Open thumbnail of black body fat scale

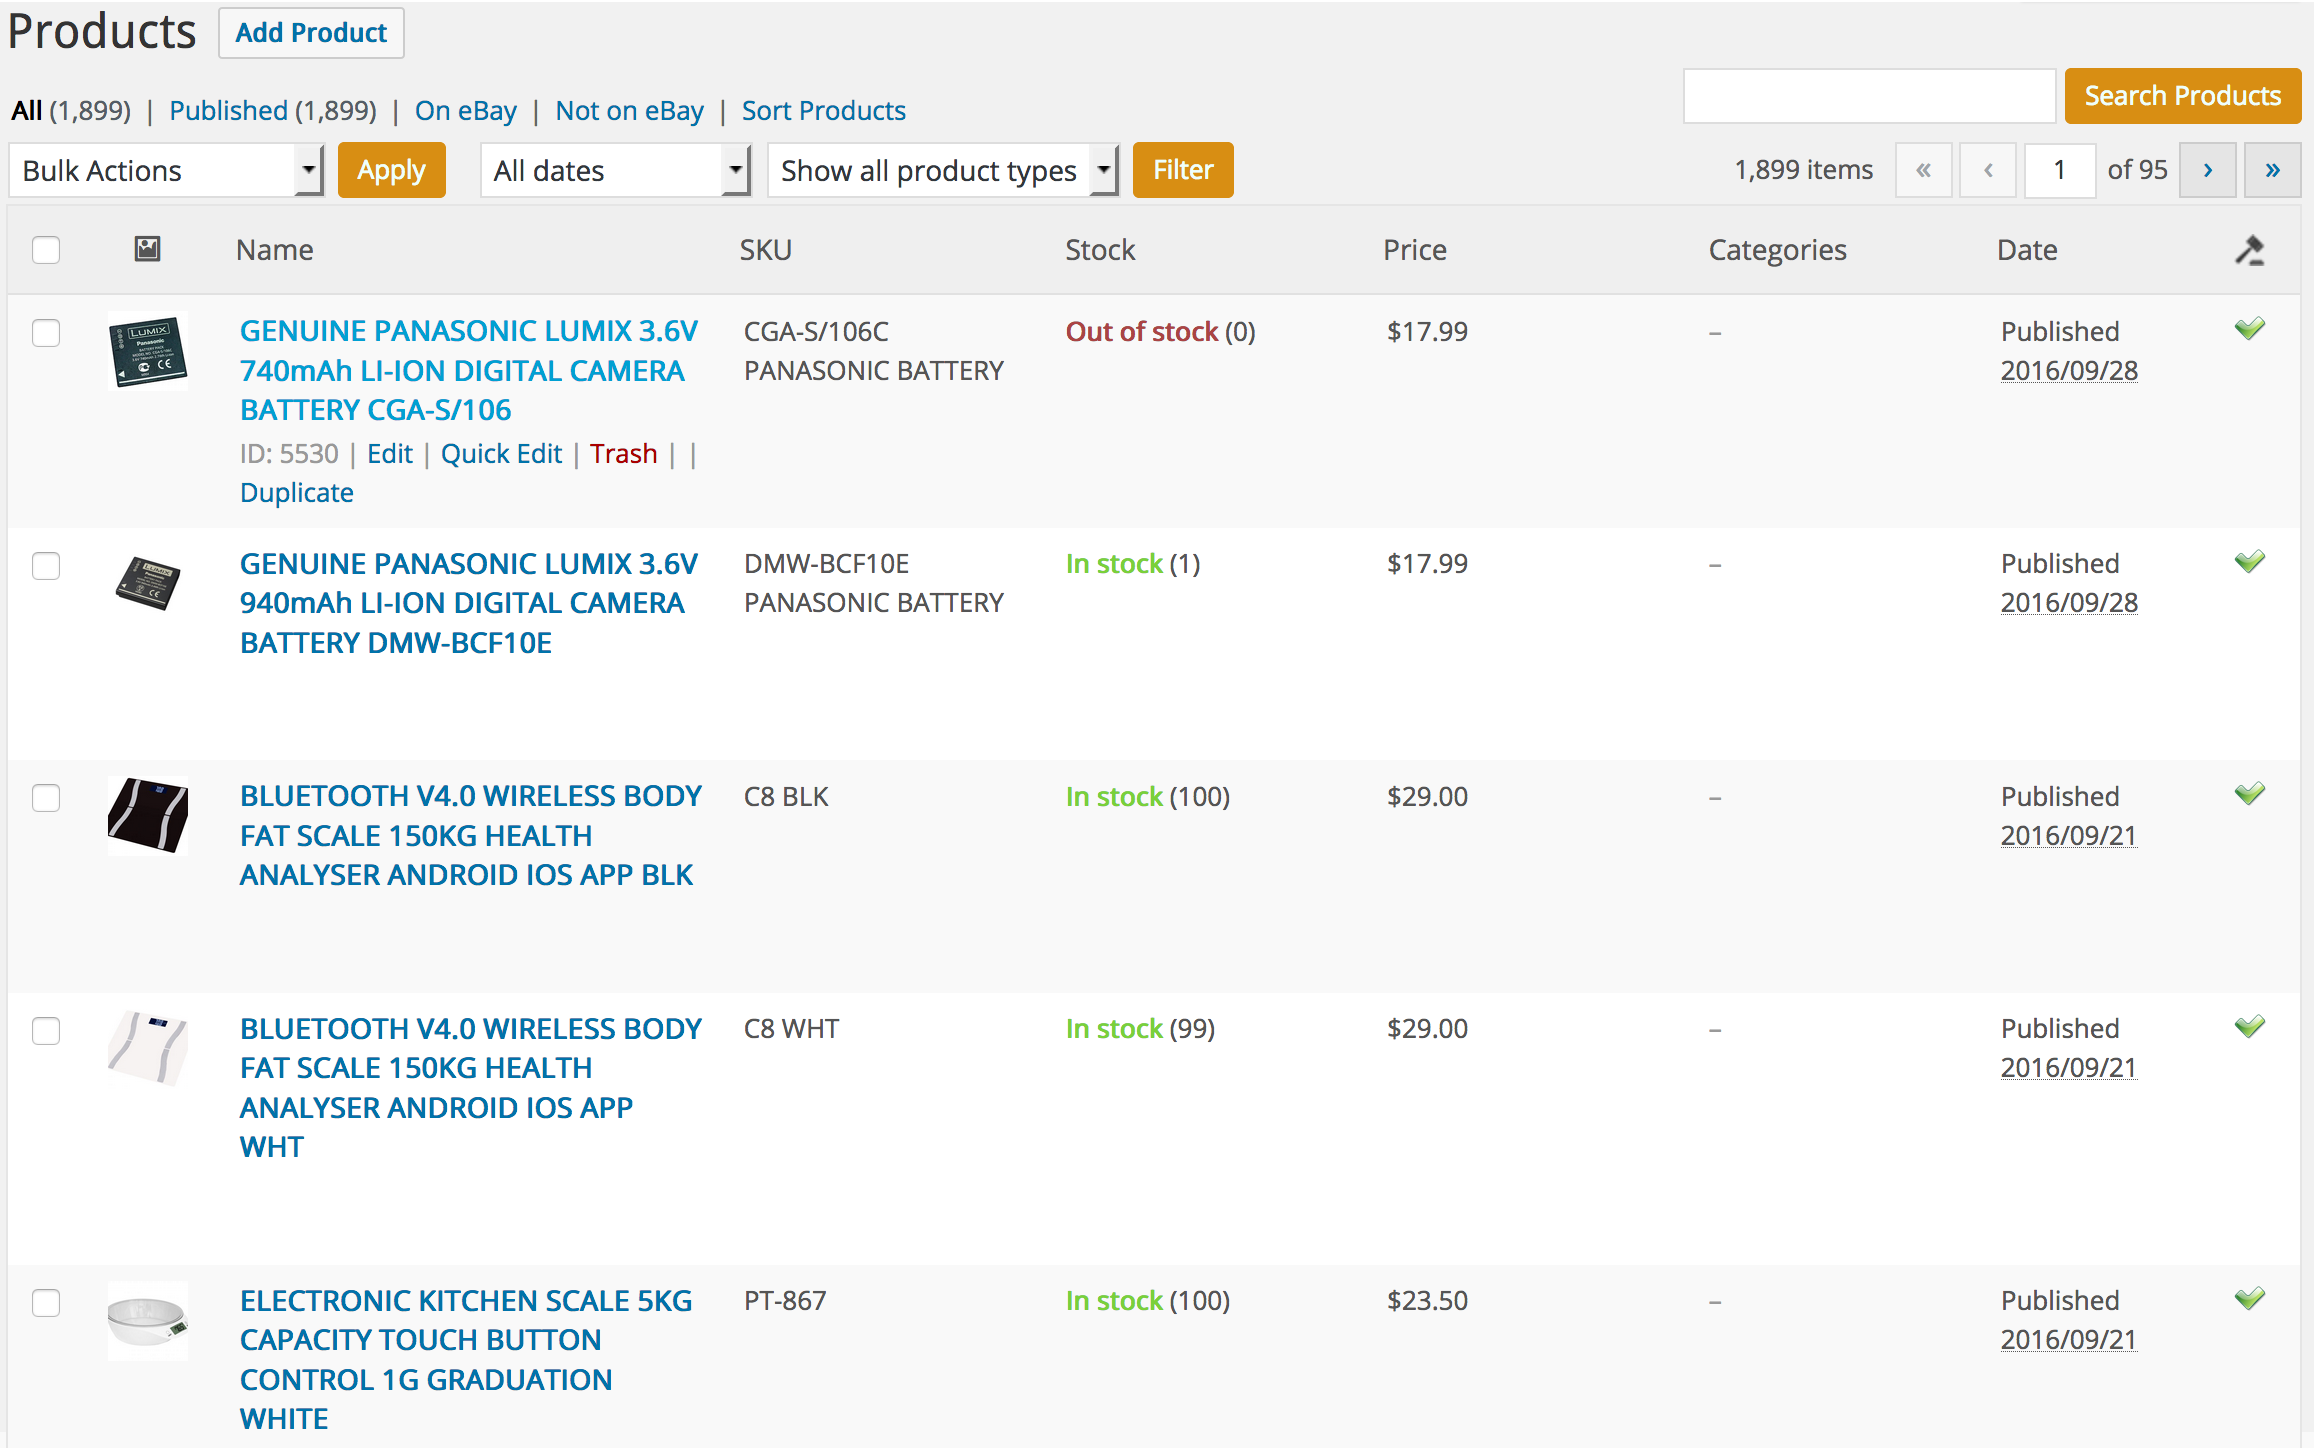(x=147, y=816)
